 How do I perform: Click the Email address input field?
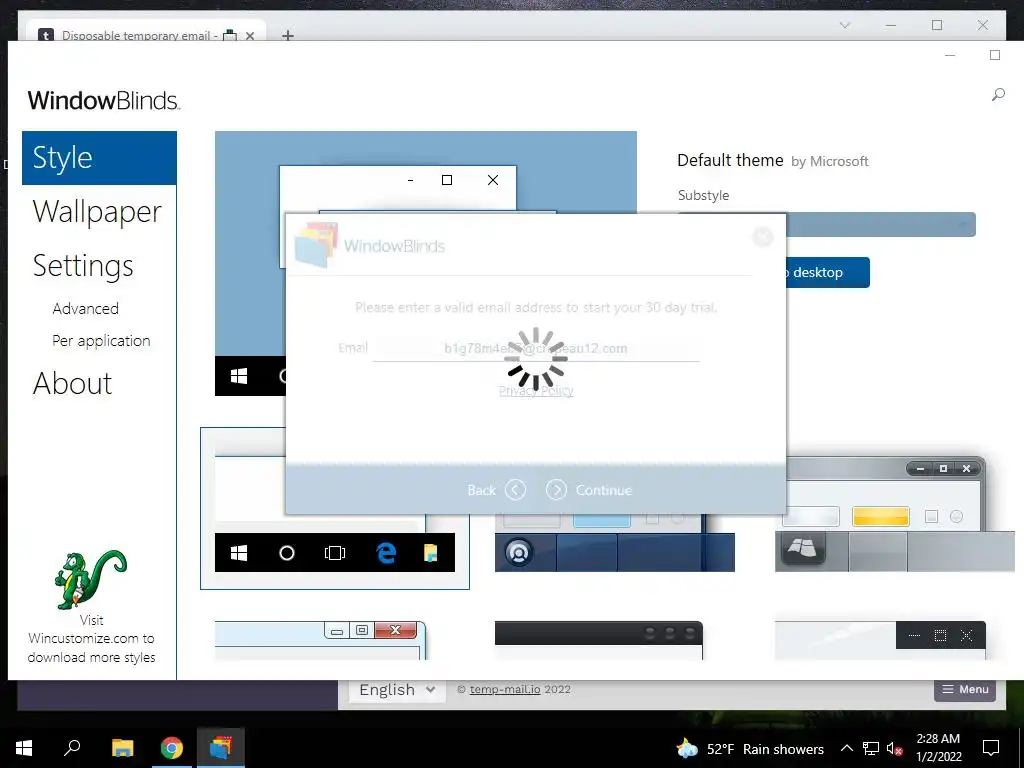tap(536, 348)
